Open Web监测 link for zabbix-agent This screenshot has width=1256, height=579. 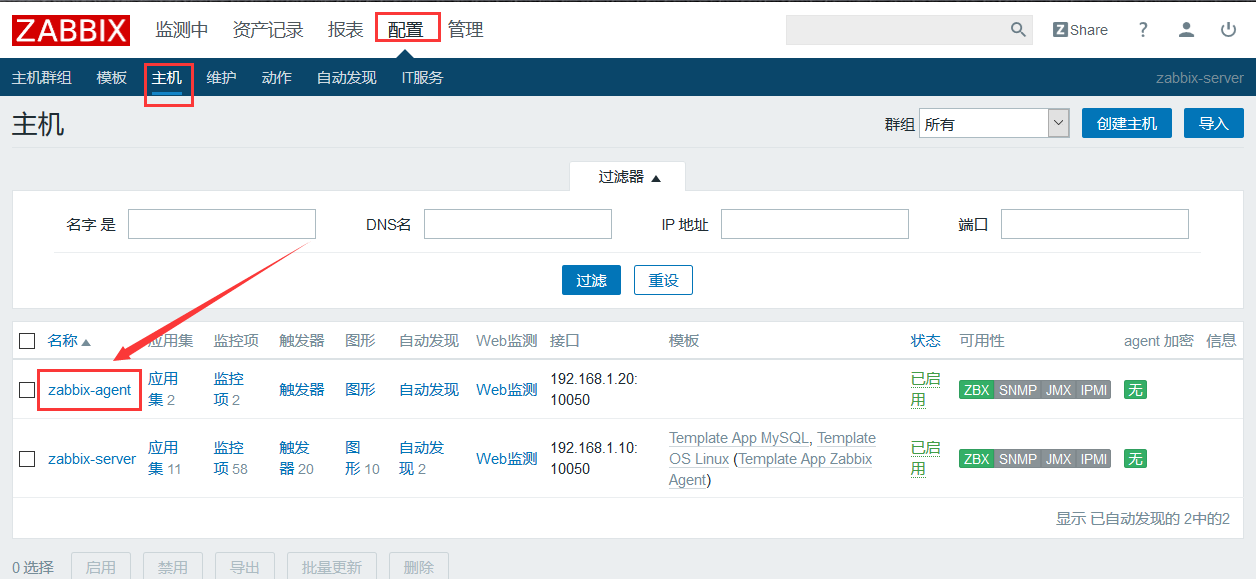pyautogui.click(x=507, y=390)
